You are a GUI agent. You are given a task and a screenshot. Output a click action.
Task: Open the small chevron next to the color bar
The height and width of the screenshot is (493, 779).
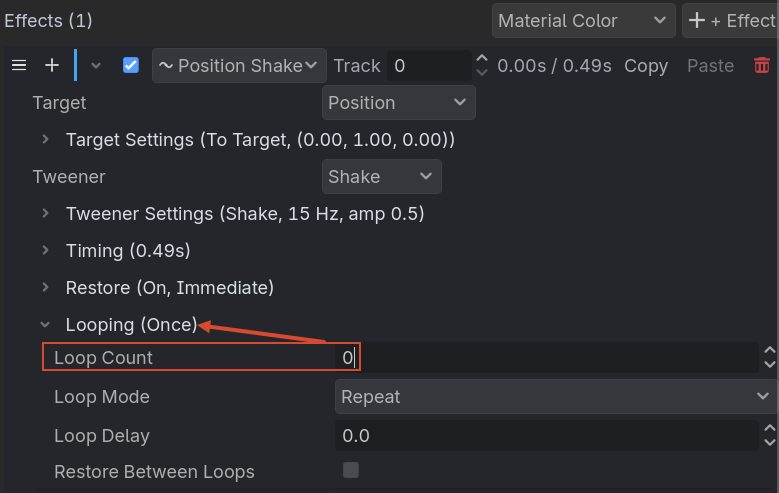click(96, 66)
